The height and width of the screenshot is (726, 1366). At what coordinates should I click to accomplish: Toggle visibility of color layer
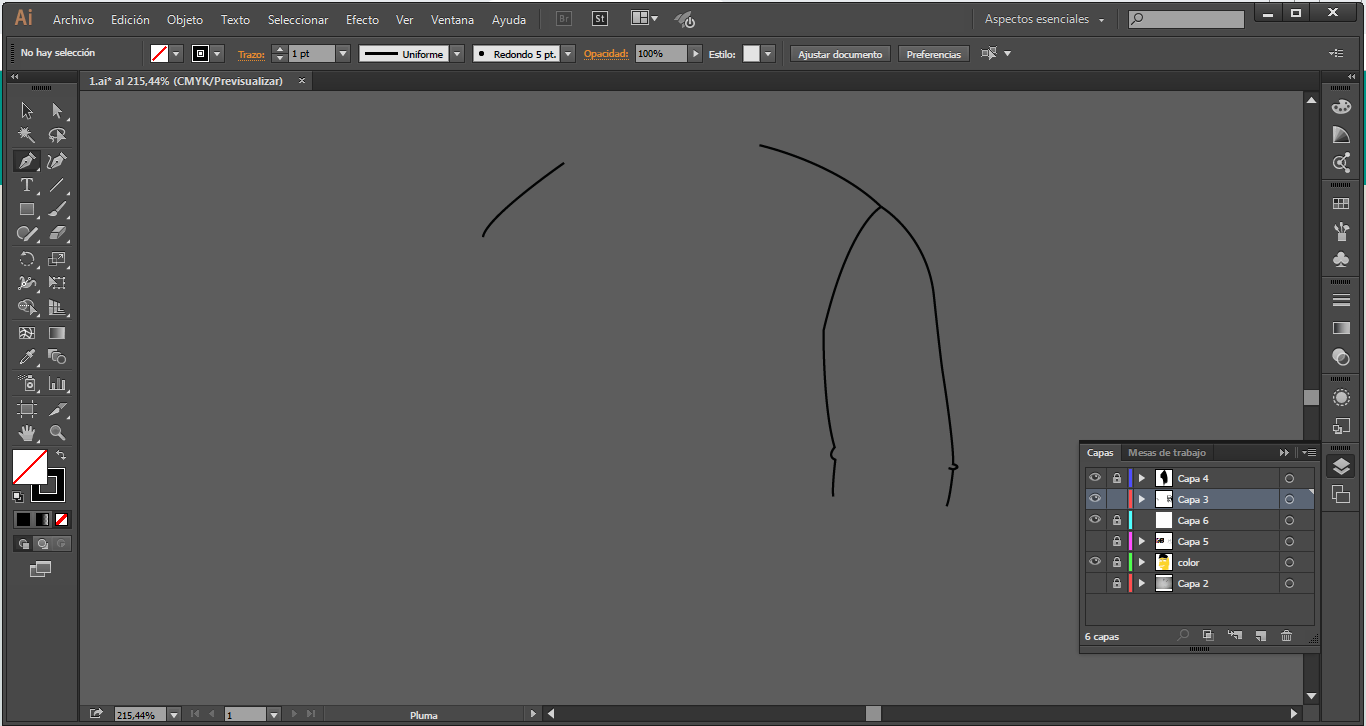click(x=1095, y=562)
